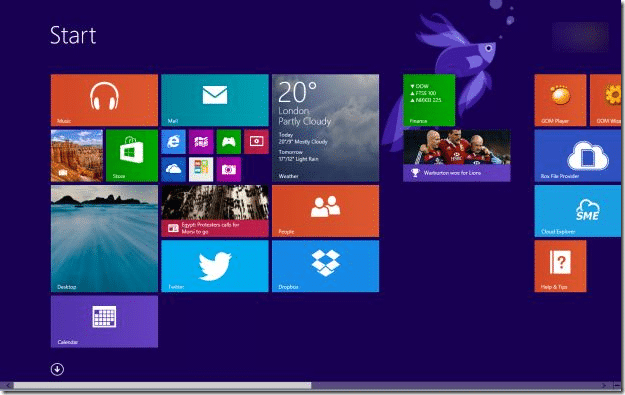This screenshot has width=625, height=395.
Task: Open the purple Maps small tile
Action: pos(201,141)
